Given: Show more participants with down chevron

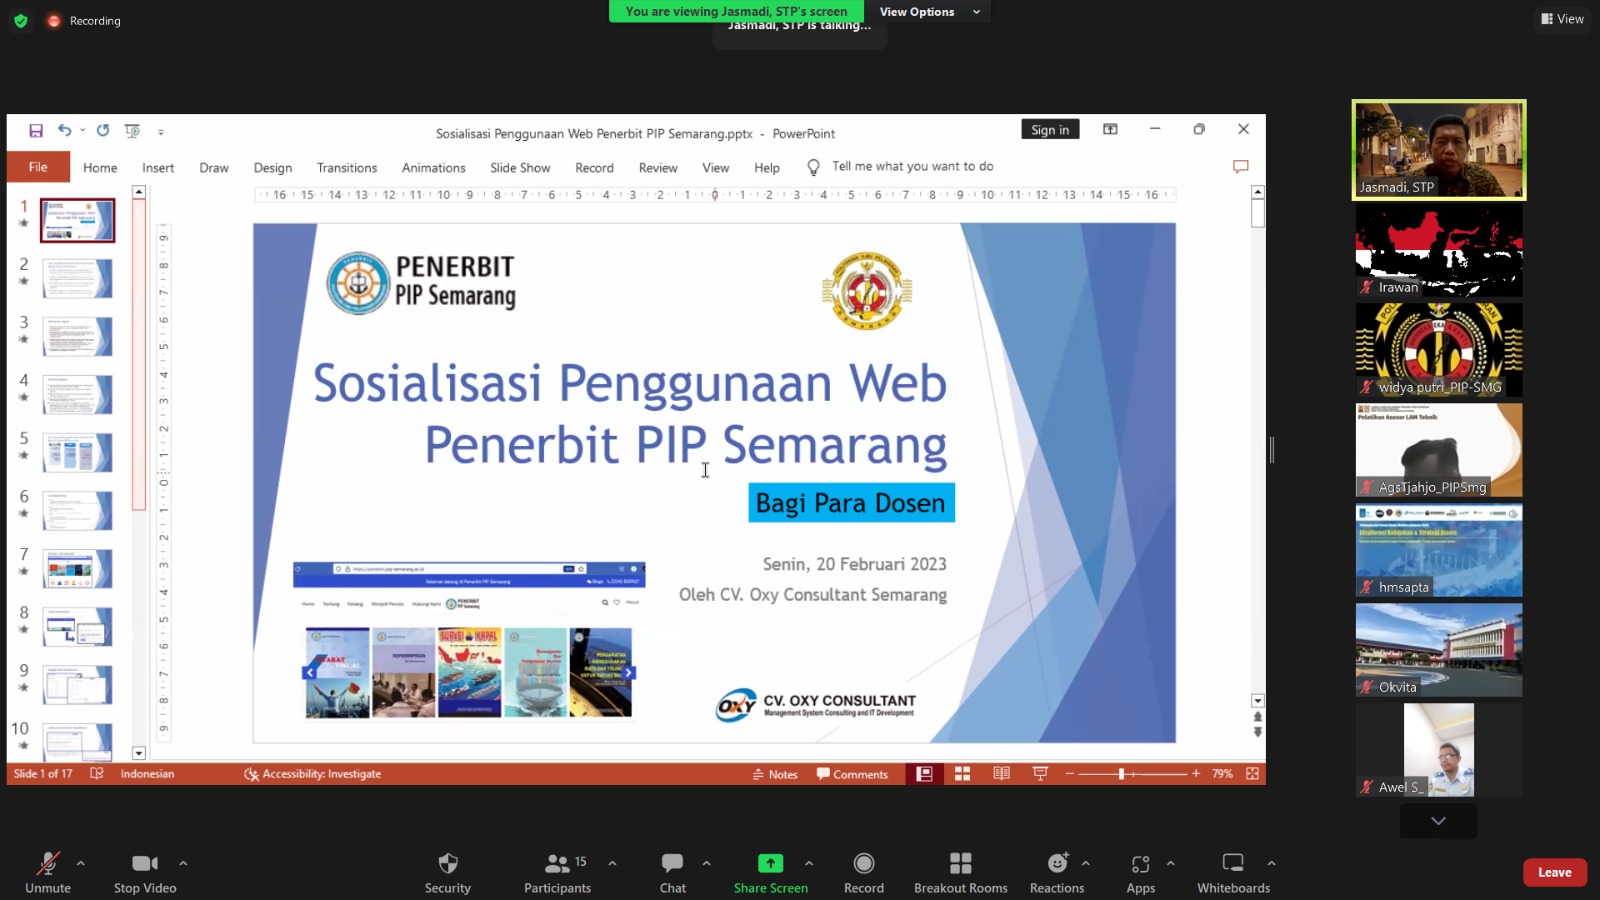Looking at the screenshot, I should pyautogui.click(x=1438, y=821).
